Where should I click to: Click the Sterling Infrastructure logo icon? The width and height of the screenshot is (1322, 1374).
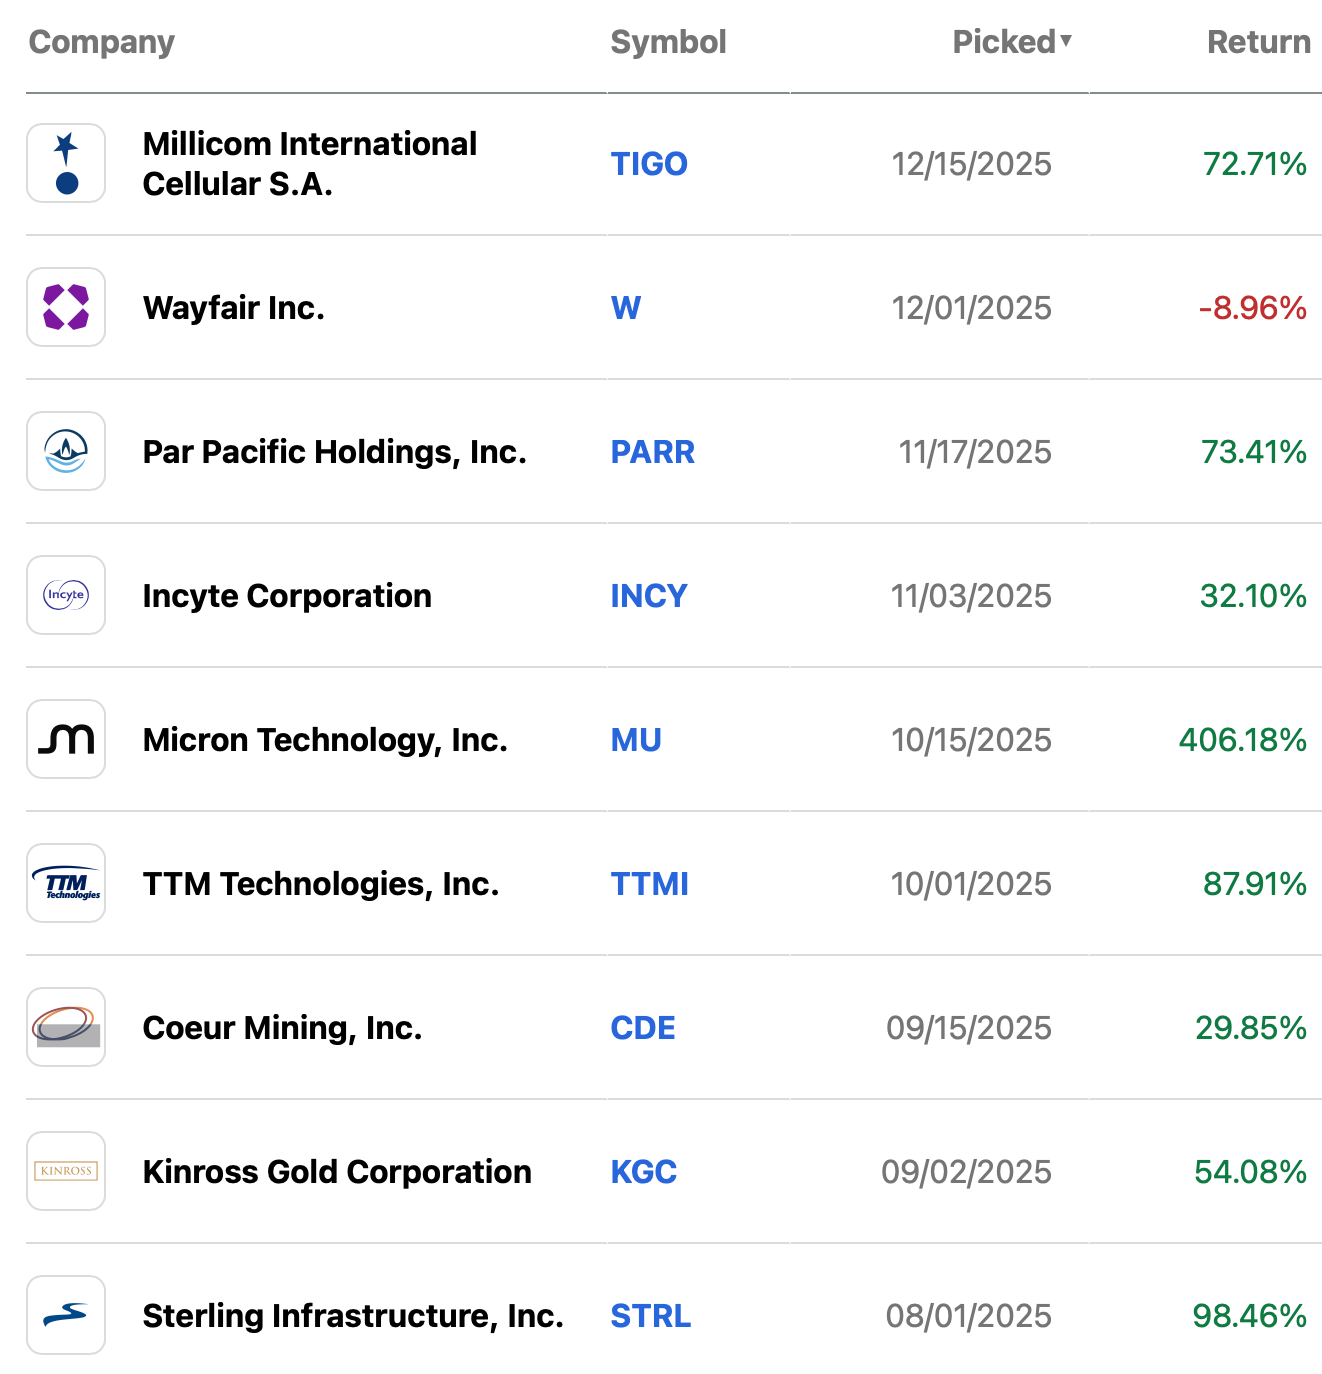pyautogui.click(x=66, y=1315)
